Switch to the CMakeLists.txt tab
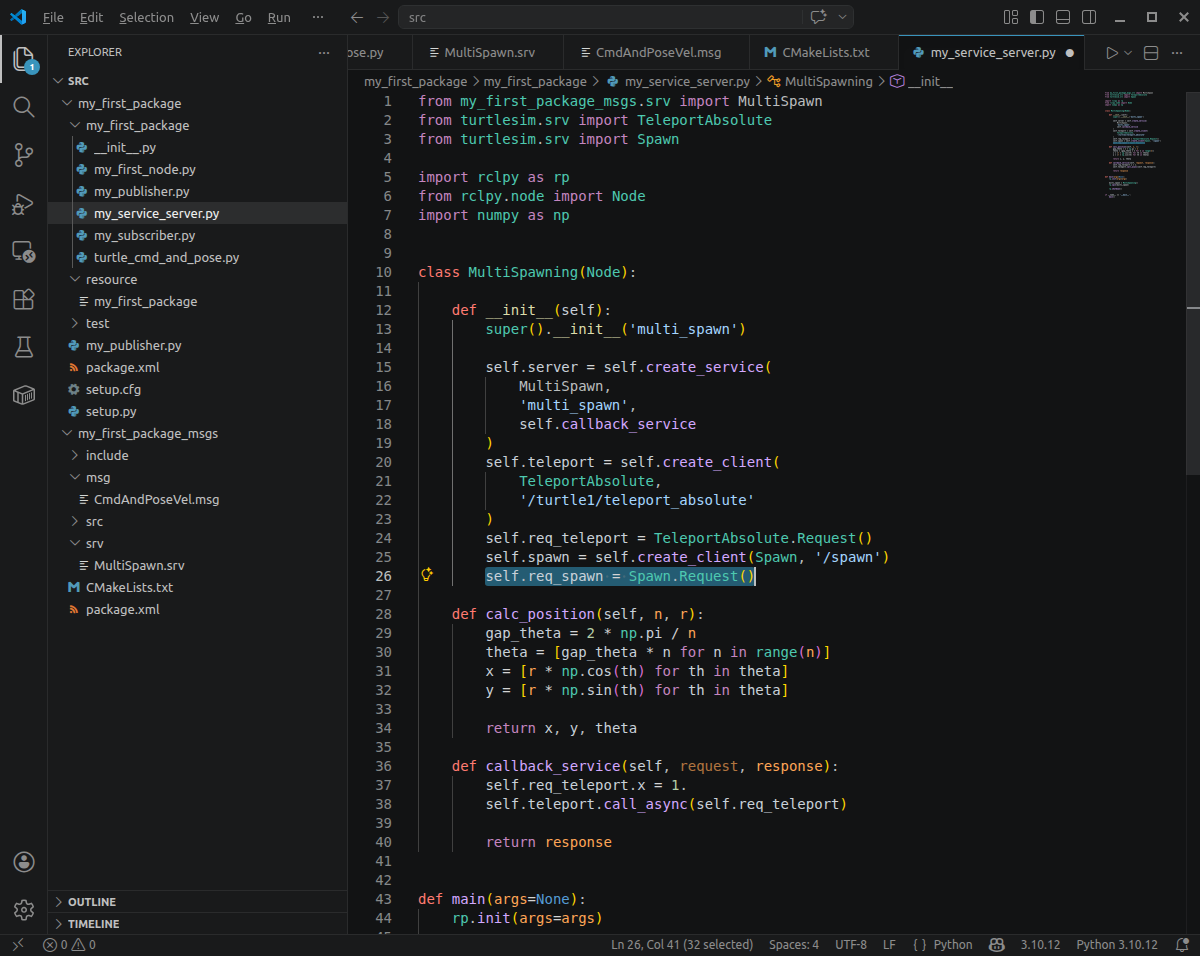 (823, 53)
